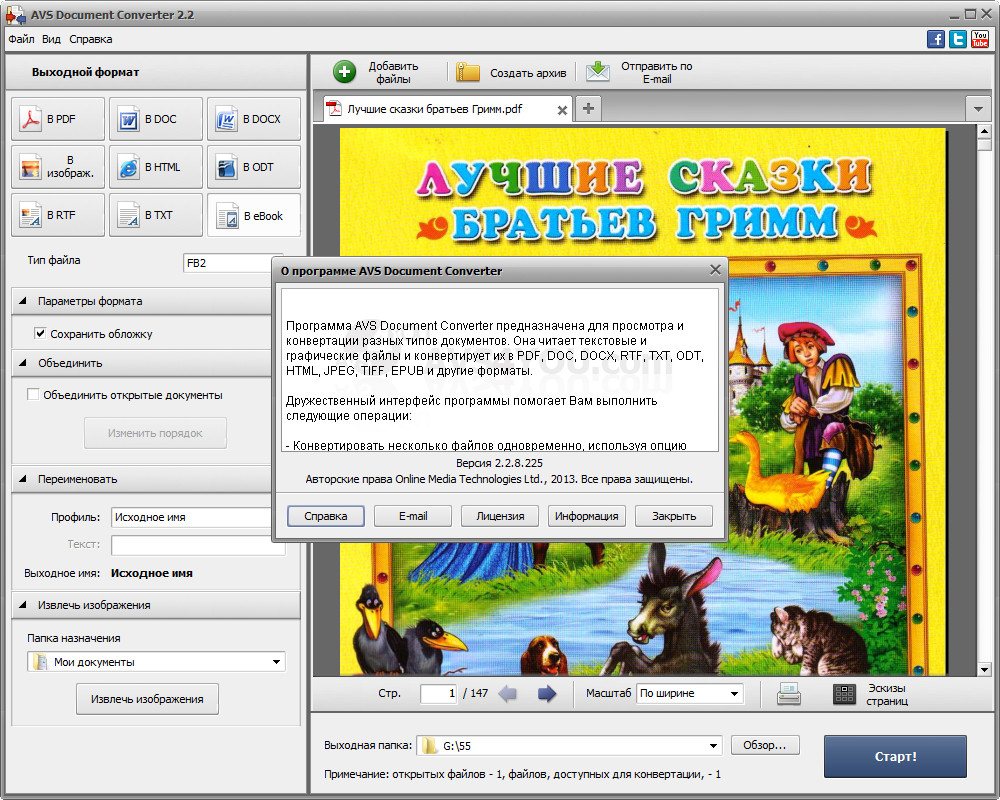Open the Файл menu
Image resolution: width=1000 pixels, height=800 pixels.
21,39
